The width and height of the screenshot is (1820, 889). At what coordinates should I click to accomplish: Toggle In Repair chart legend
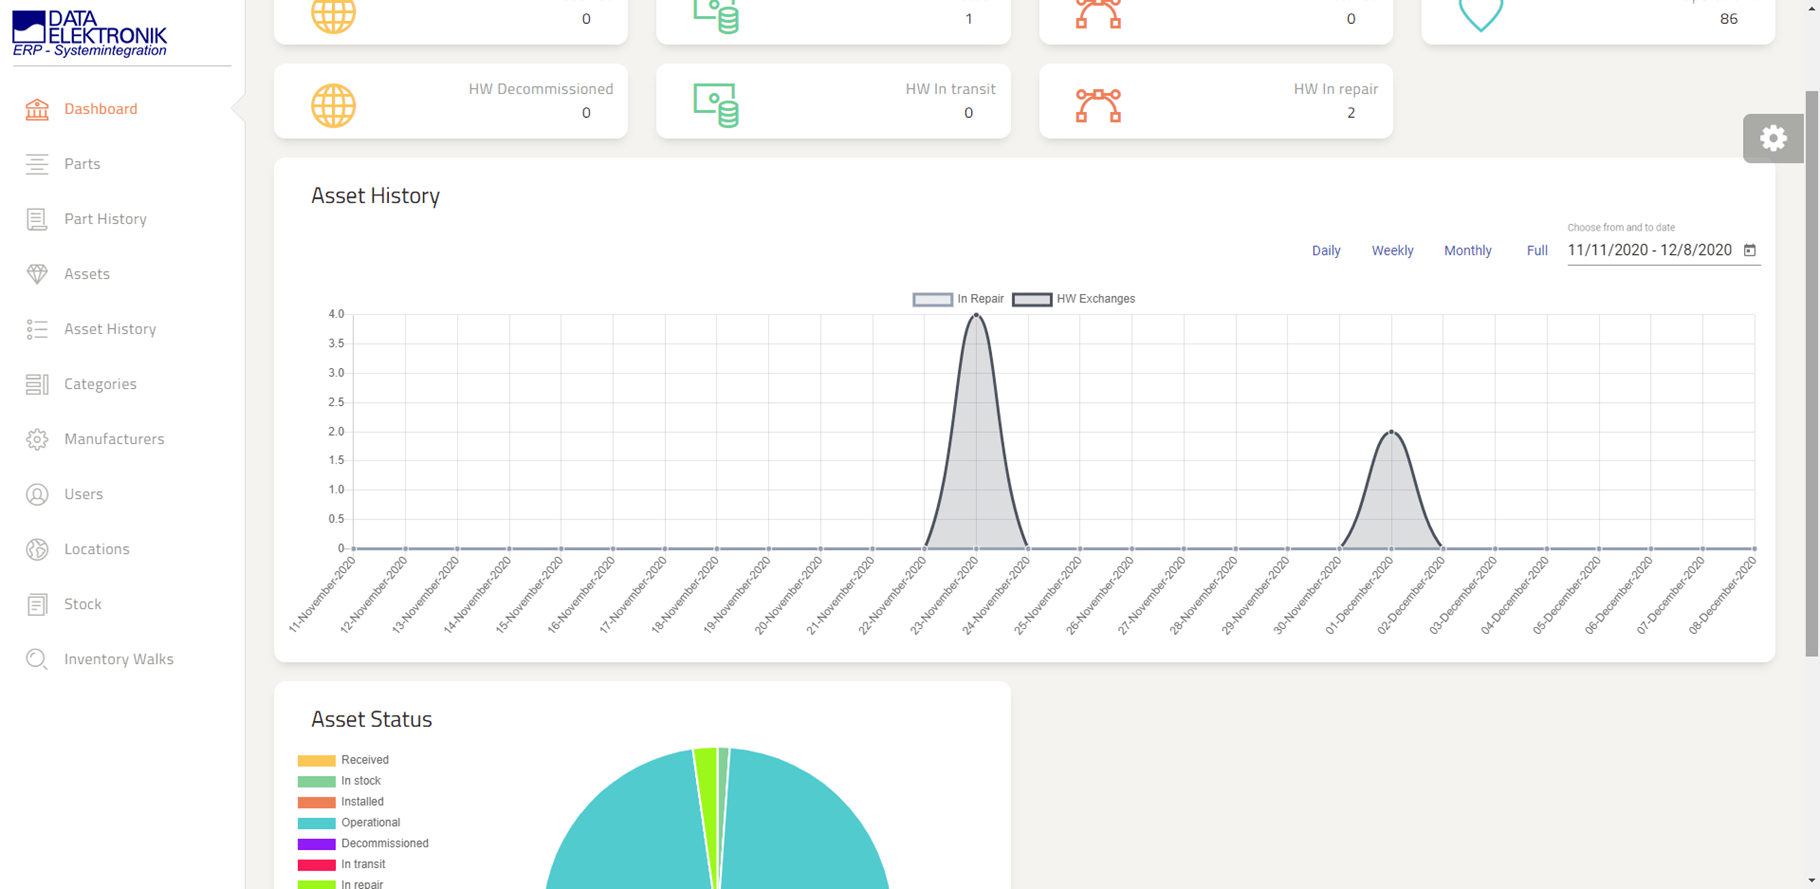958,299
